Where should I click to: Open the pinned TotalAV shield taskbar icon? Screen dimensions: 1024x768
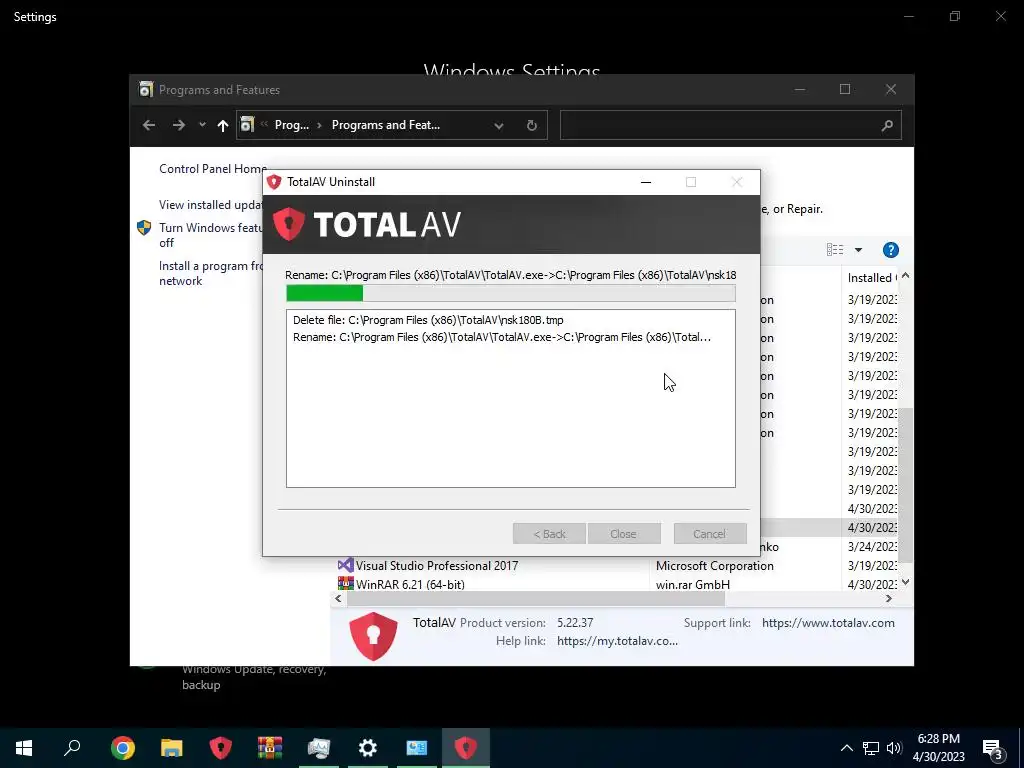(221, 748)
